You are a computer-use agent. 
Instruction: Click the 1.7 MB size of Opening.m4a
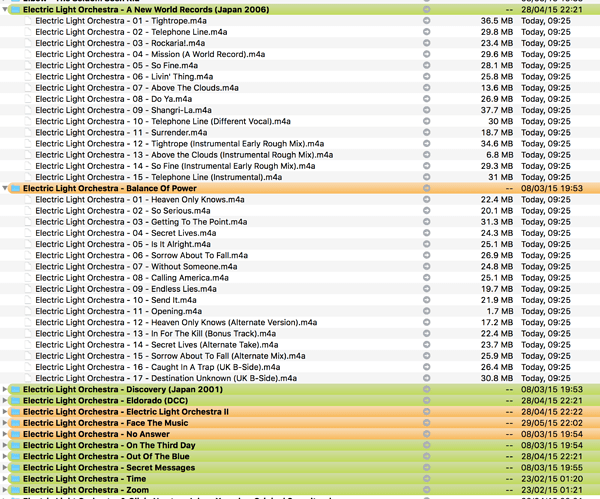[499, 311]
